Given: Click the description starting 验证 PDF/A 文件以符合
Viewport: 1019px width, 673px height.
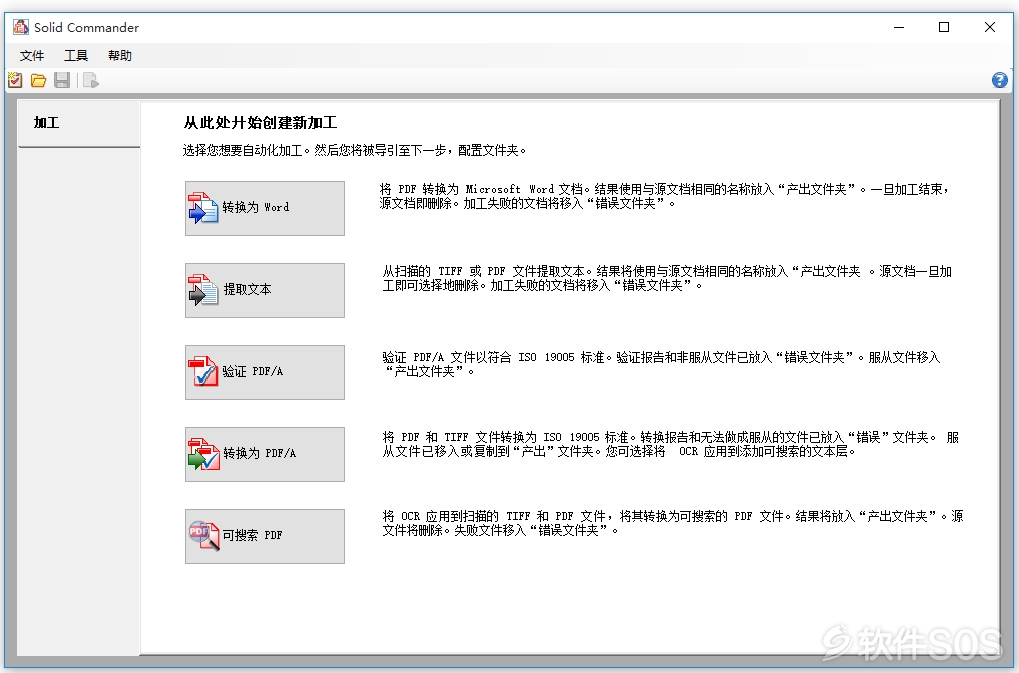Looking at the screenshot, I should [x=661, y=364].
